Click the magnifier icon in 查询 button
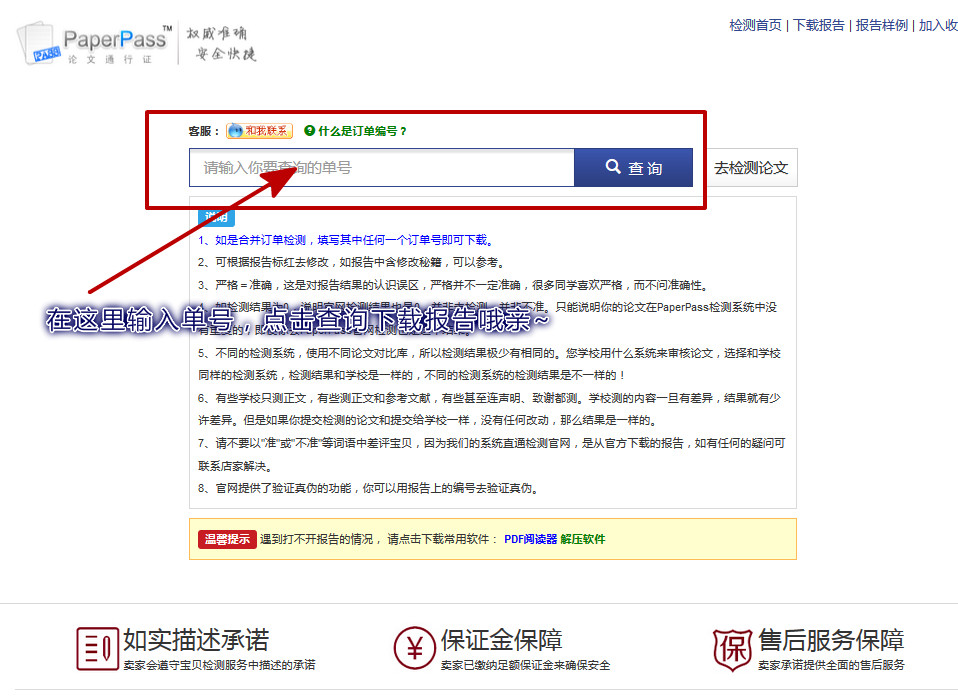This screenshot has width=958, height=696. point(613,166)
